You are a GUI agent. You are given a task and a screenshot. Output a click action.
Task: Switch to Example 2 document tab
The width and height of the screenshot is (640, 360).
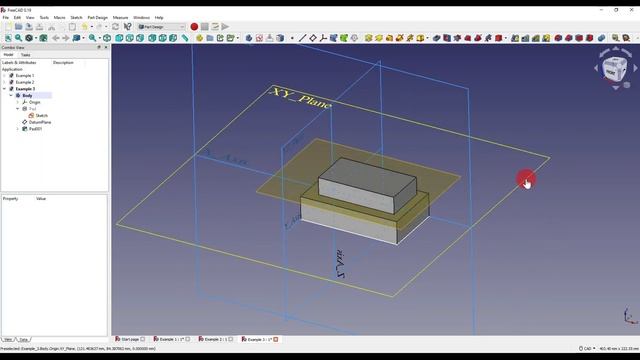click(x=216, y=339)
